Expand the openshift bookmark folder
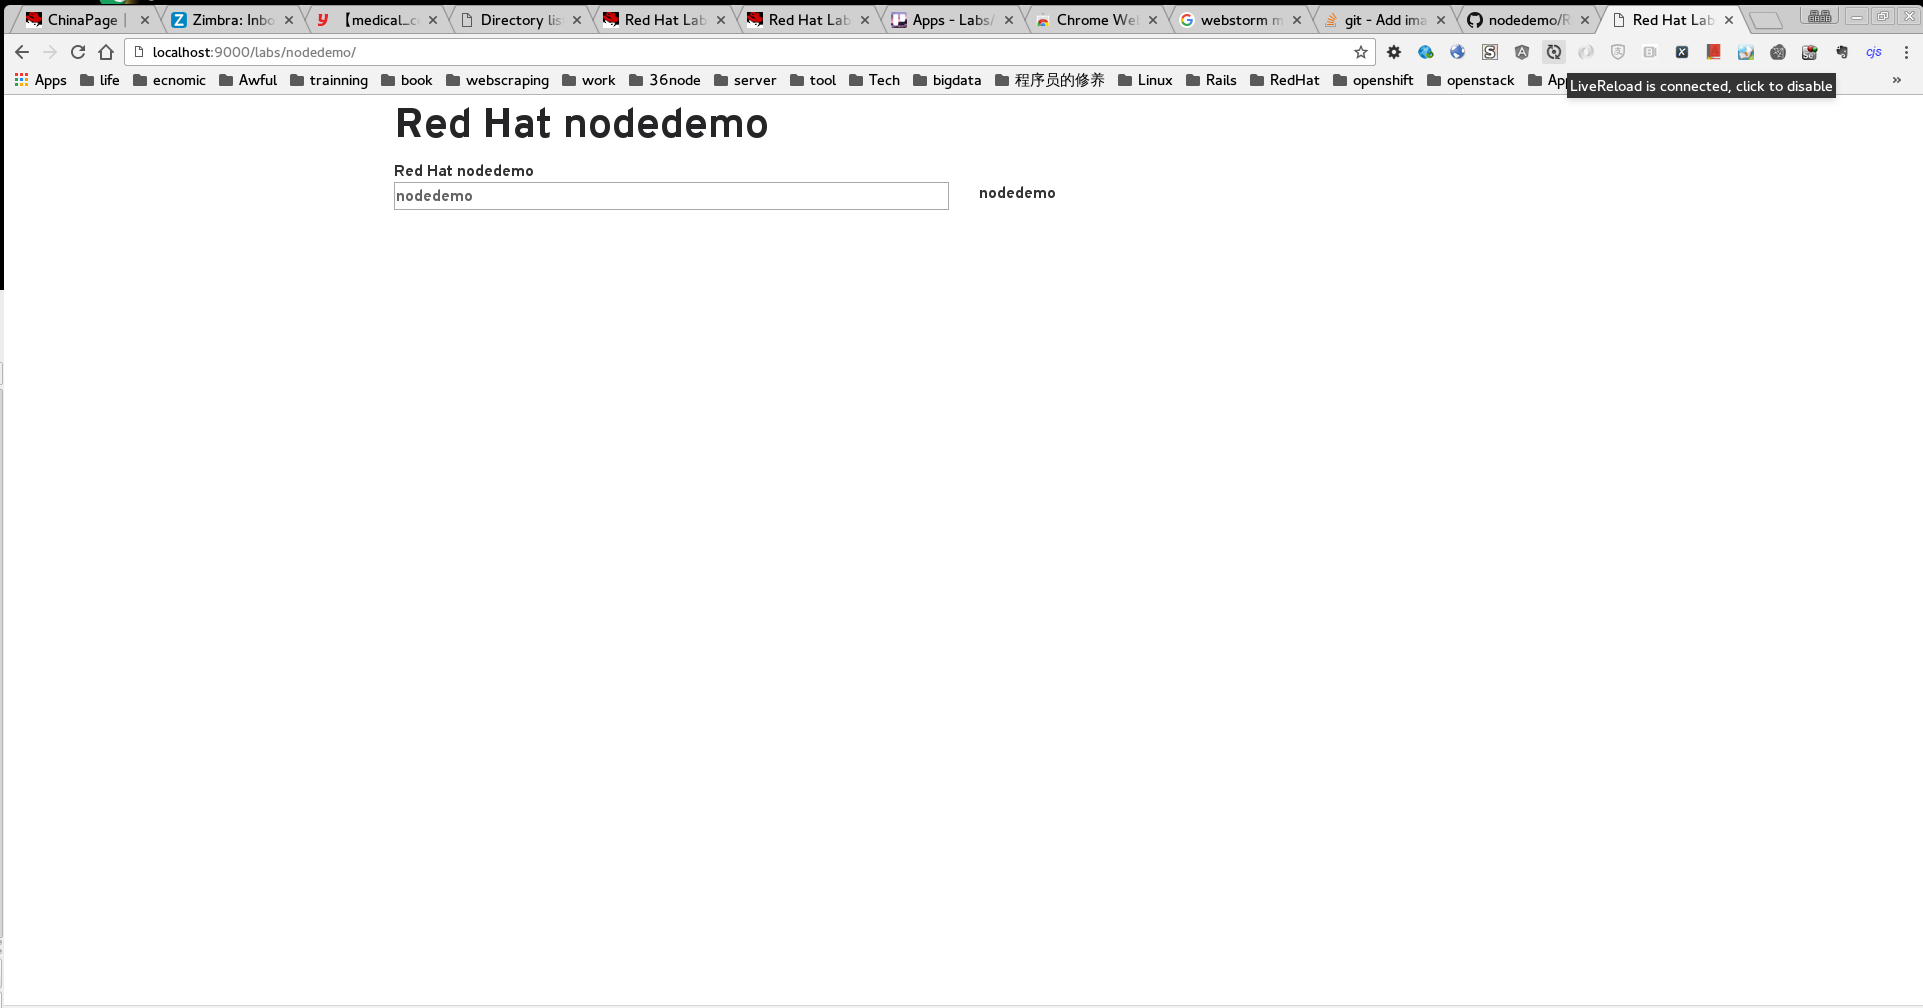The image size is (1923, 1008). click(1373, 80)
